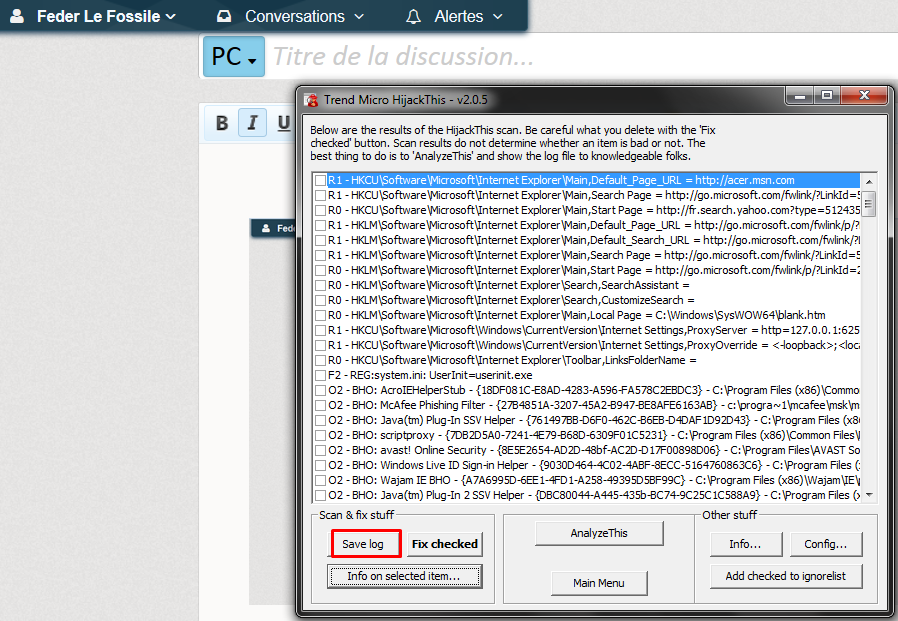Image resolution: width=898 pixels, height=621 pixels.
Task: Click the scan results scrollbar thumb
Action: [869, 203]
